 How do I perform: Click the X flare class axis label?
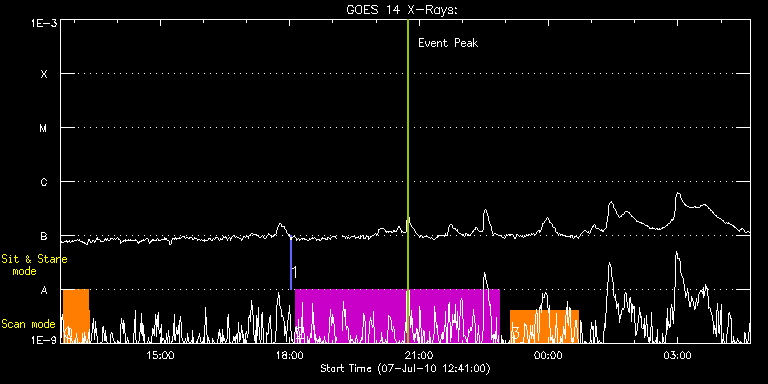[x=44, y=74]
